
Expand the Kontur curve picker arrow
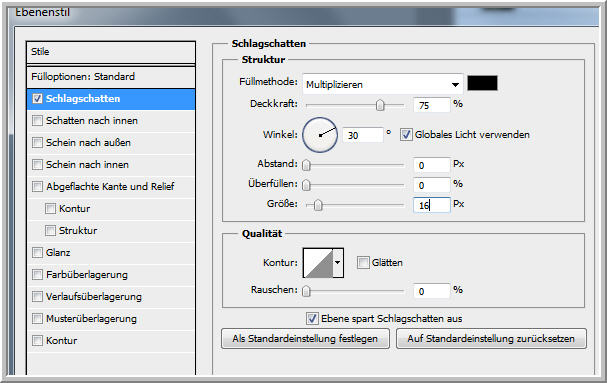pos(338,263)
